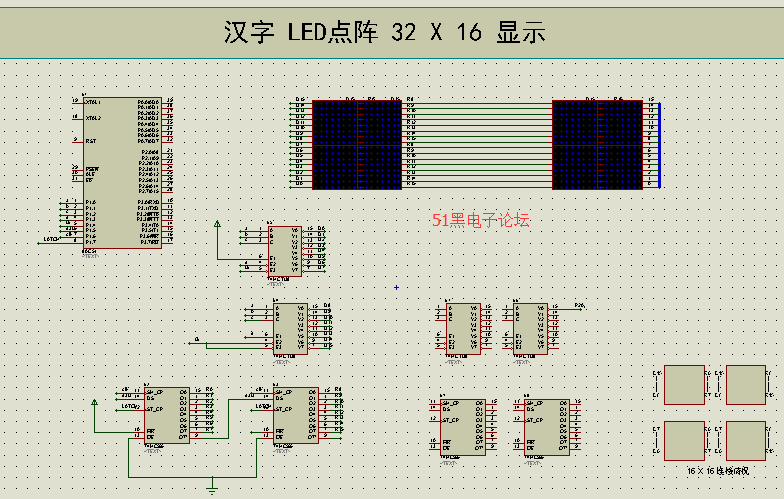Click the blue cross marker in the sheet center
784x499 pixels.
click(x=396, y=288)
